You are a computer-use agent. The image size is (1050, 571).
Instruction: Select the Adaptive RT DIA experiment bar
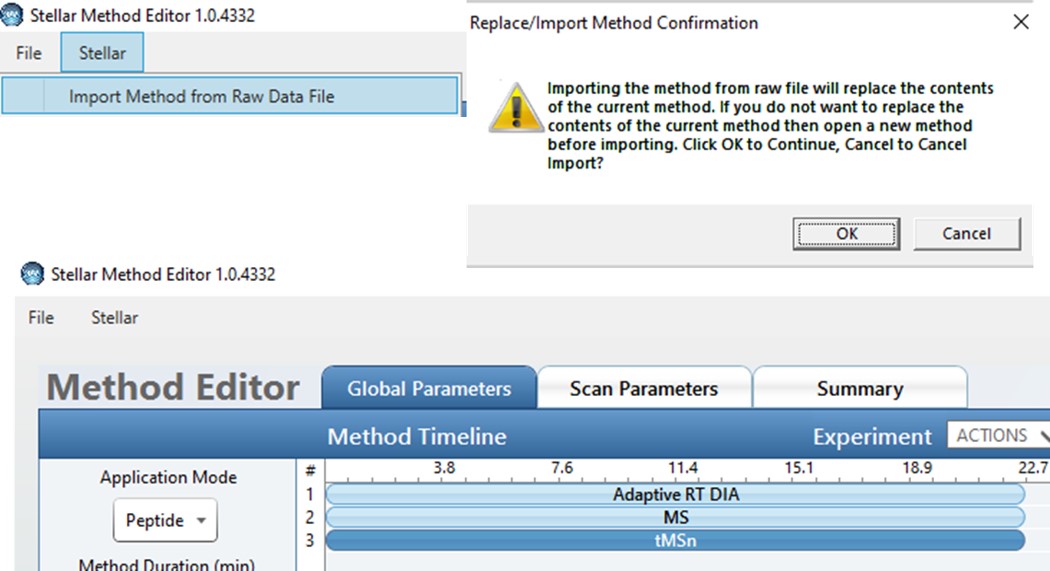675,495
